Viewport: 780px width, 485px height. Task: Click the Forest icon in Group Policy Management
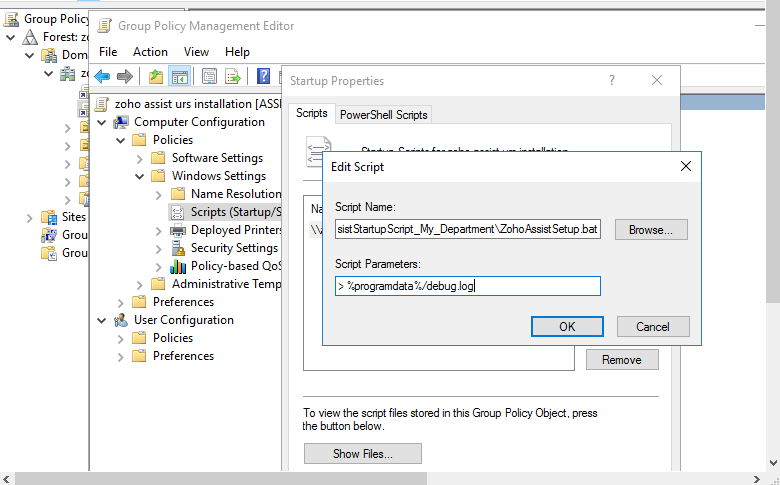pos(30,37)
